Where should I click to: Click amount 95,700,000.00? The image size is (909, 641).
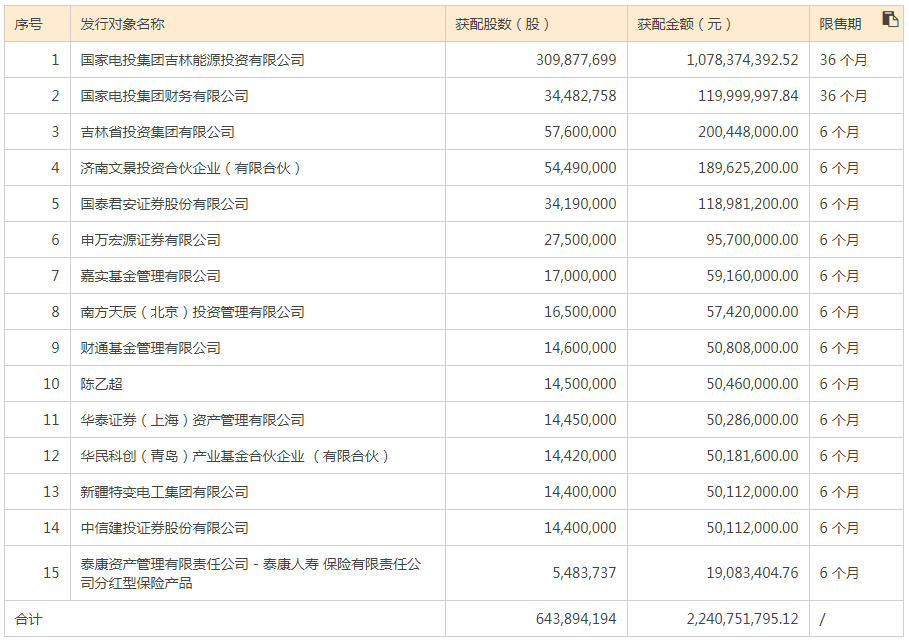click(752, 240)
